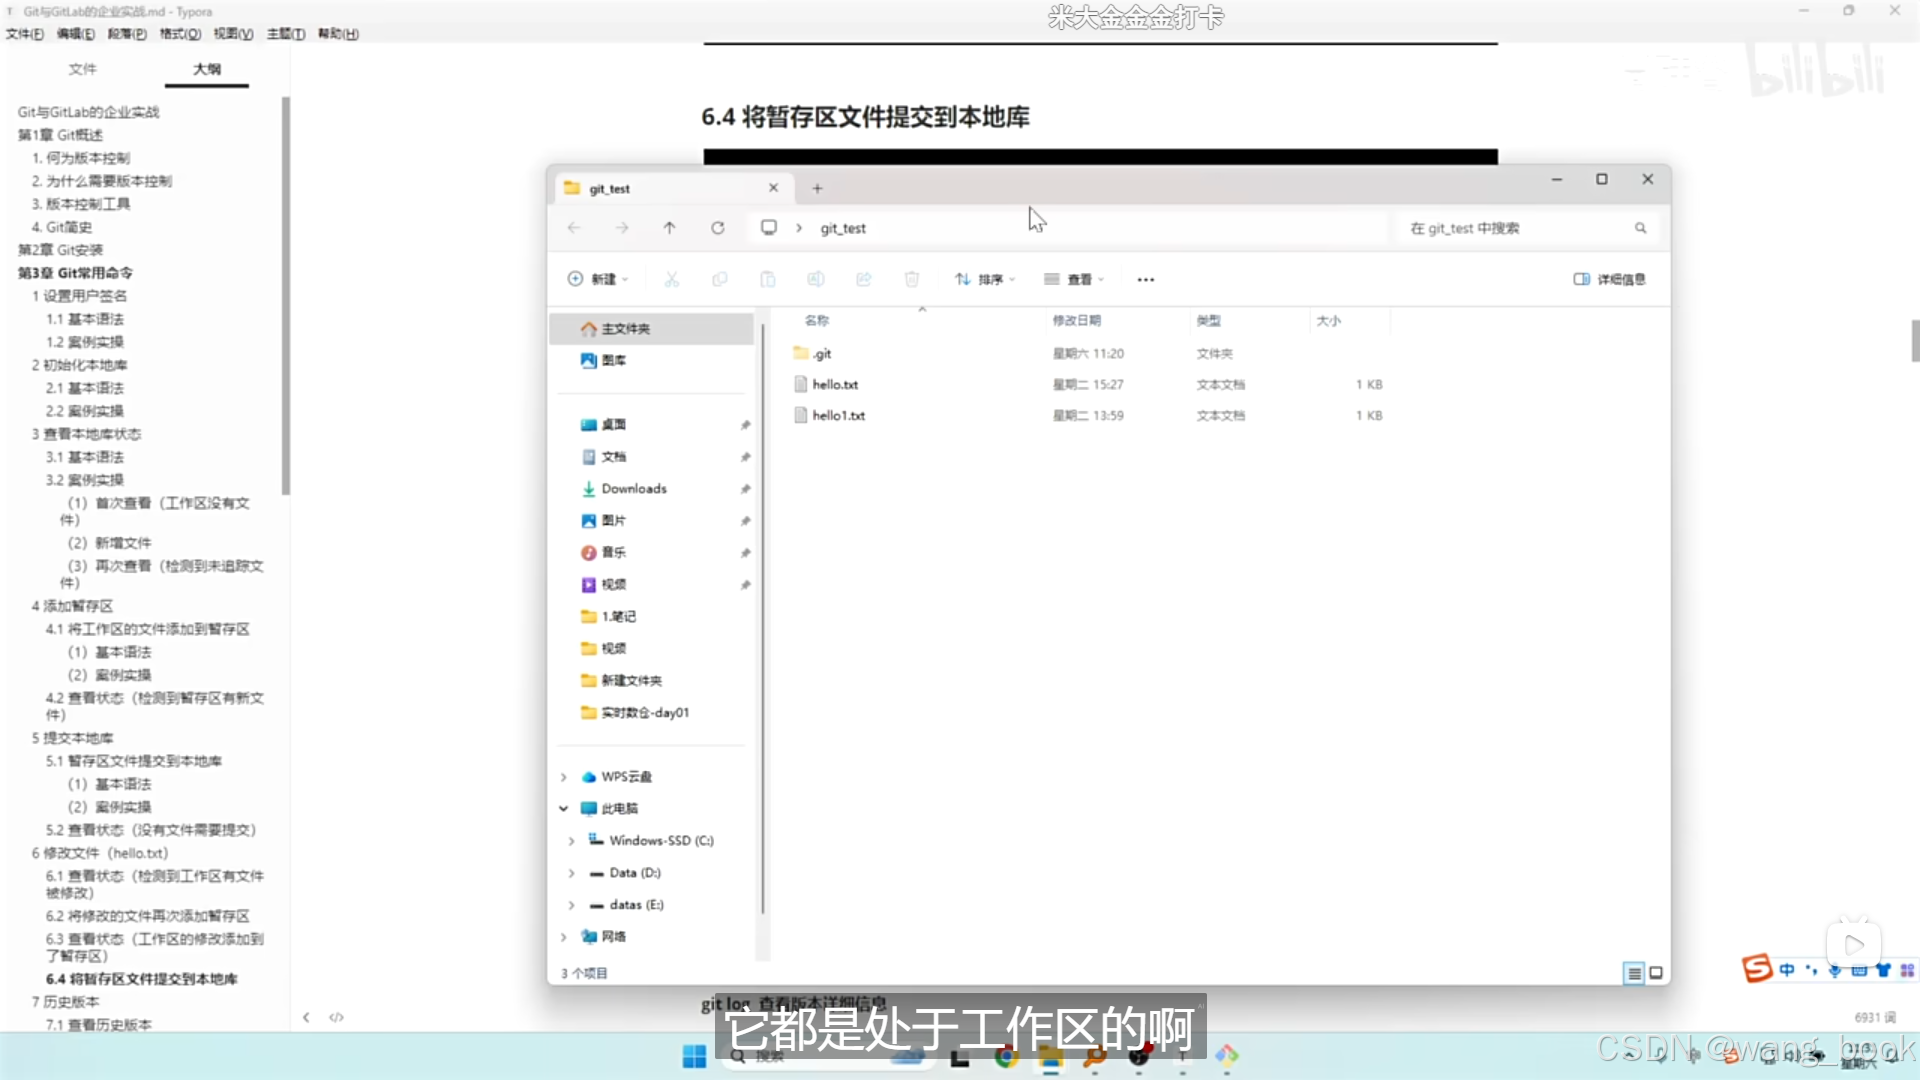Image resolution: width=1920 pixels, height=1080 pixels.
Task: Click the Typora outline scrollbar
Action: [x=286, y=296]
